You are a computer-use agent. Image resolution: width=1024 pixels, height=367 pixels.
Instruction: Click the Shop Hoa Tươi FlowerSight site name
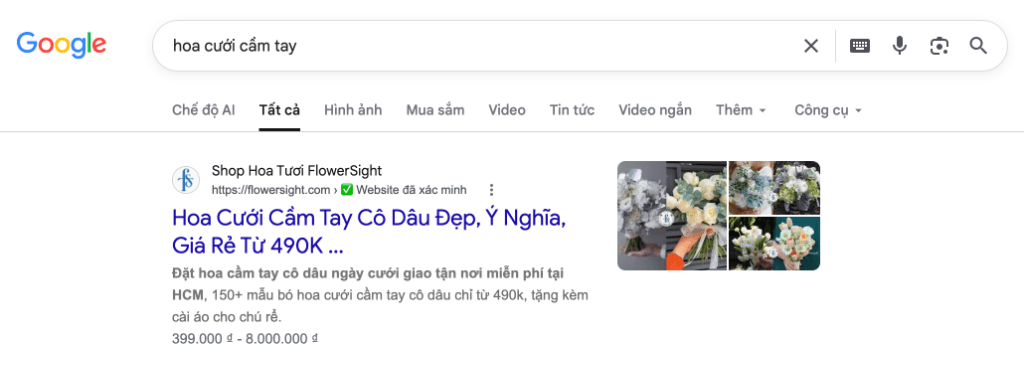coord(296,170)
